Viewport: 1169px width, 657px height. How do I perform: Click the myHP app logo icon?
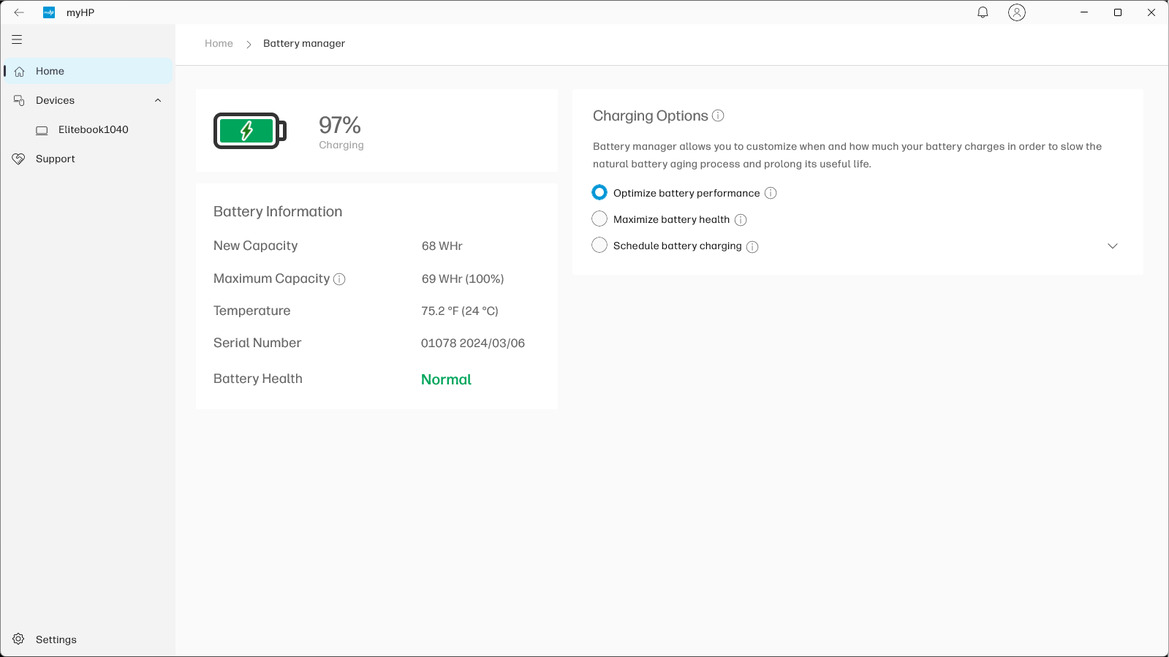[49, 13]
